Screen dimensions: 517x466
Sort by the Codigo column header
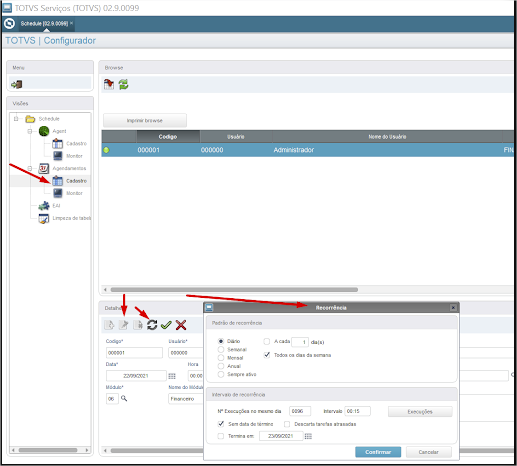[x=168, y=137]
